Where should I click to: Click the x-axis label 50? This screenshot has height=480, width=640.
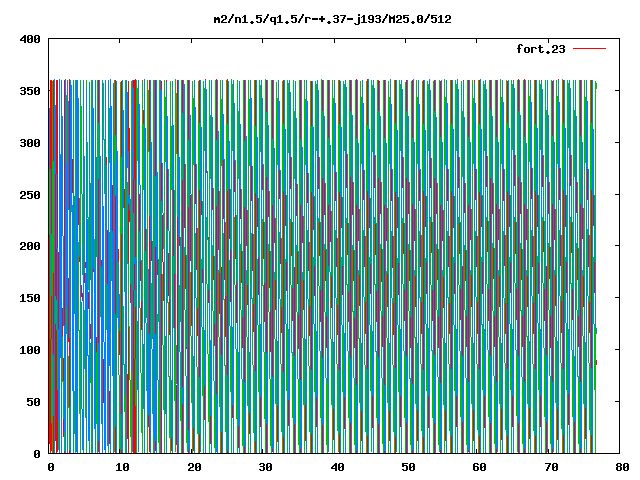tap(408, 467)
